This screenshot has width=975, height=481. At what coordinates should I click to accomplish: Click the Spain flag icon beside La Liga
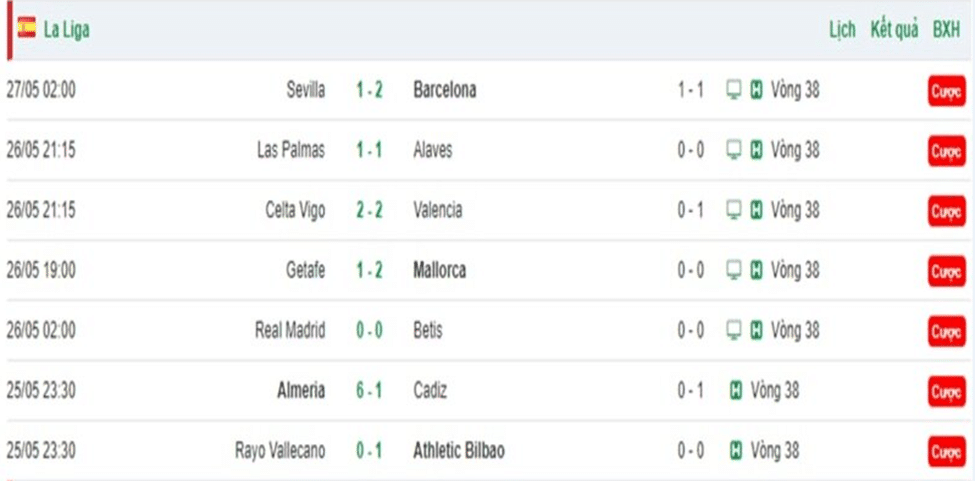point(27,28)
